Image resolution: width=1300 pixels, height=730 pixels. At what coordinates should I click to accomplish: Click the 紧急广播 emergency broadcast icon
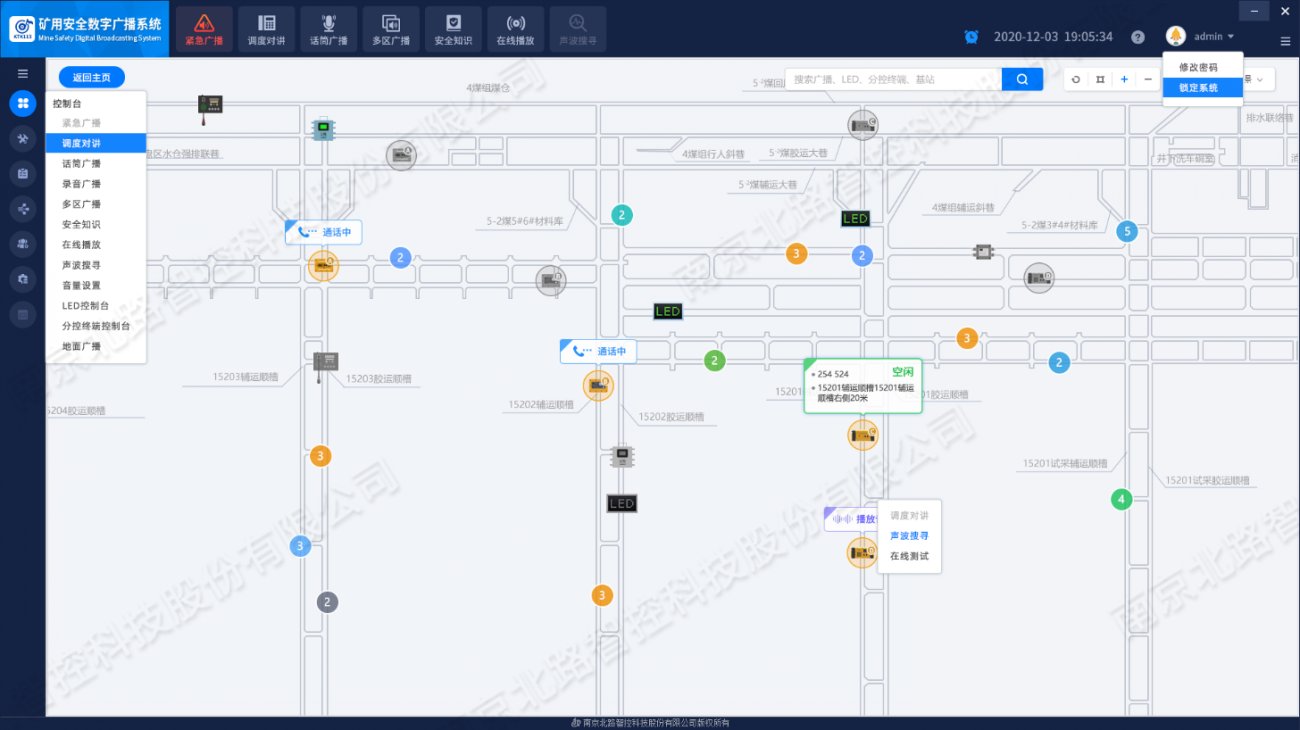pos(204,29)
